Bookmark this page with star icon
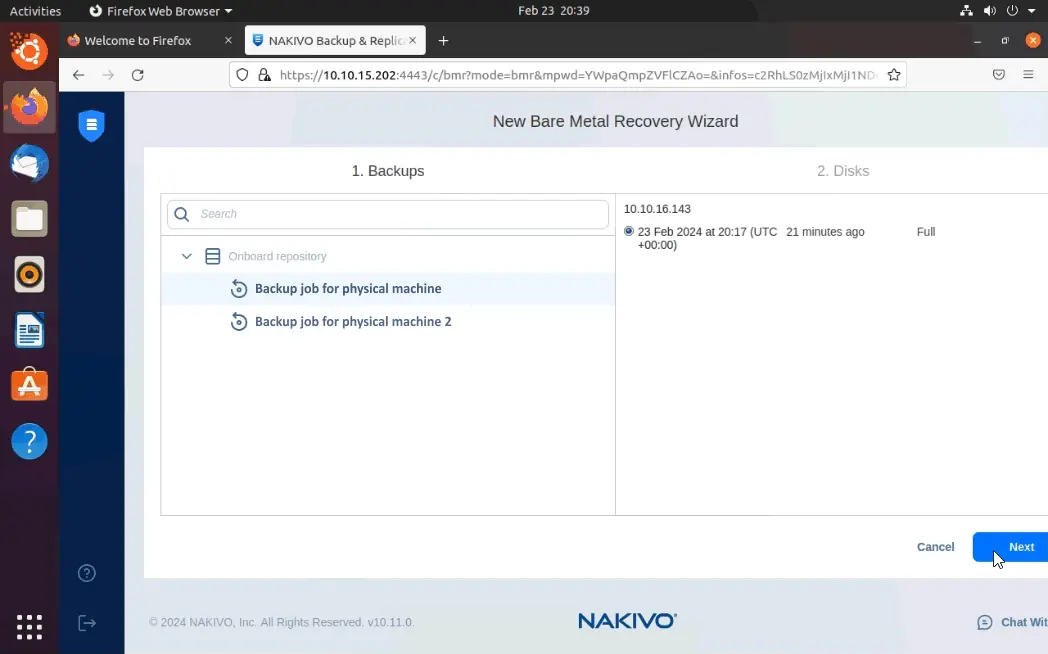 [x=894, y=75]
